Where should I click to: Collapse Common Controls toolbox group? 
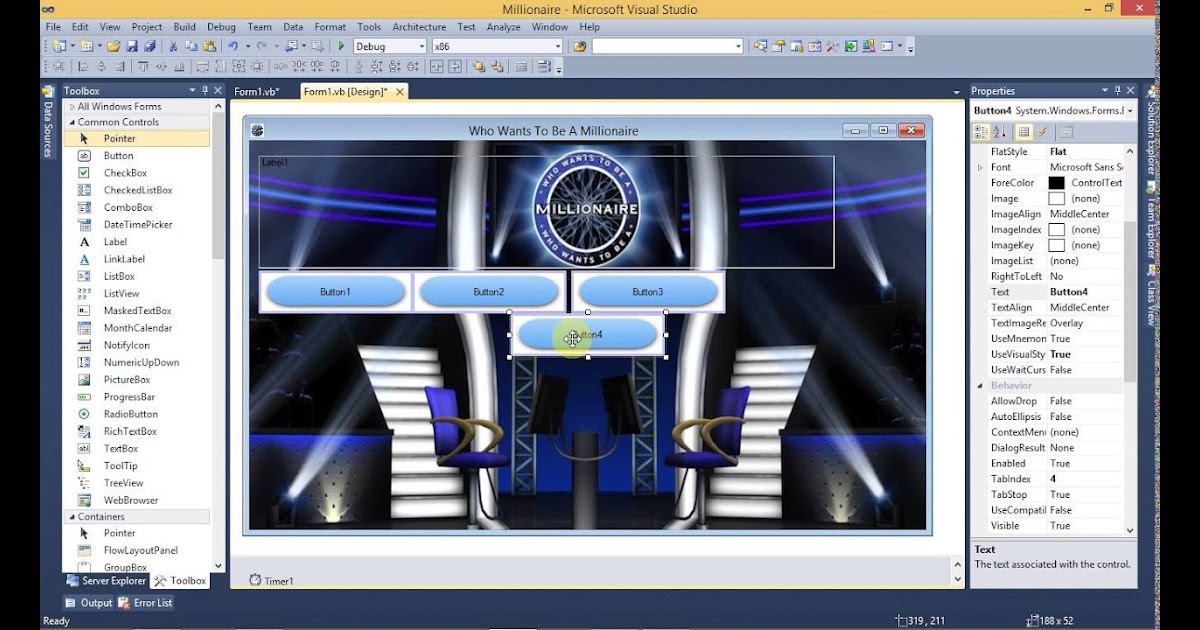(x=72, y=122)
